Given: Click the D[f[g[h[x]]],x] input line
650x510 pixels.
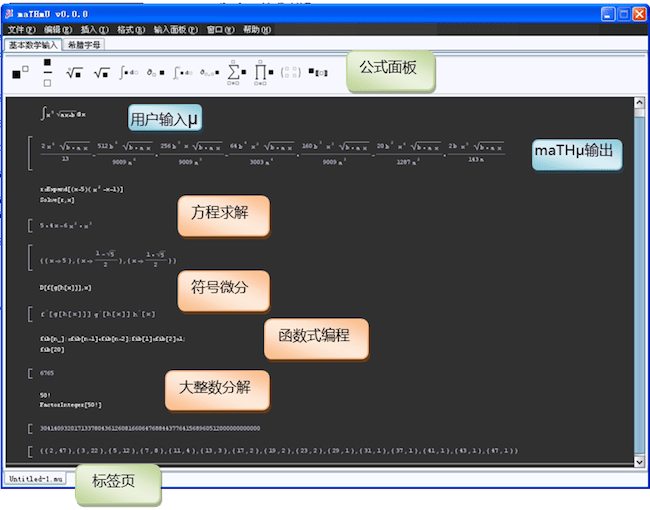Looking at the screenshot, I should click(x=65, y=287).
